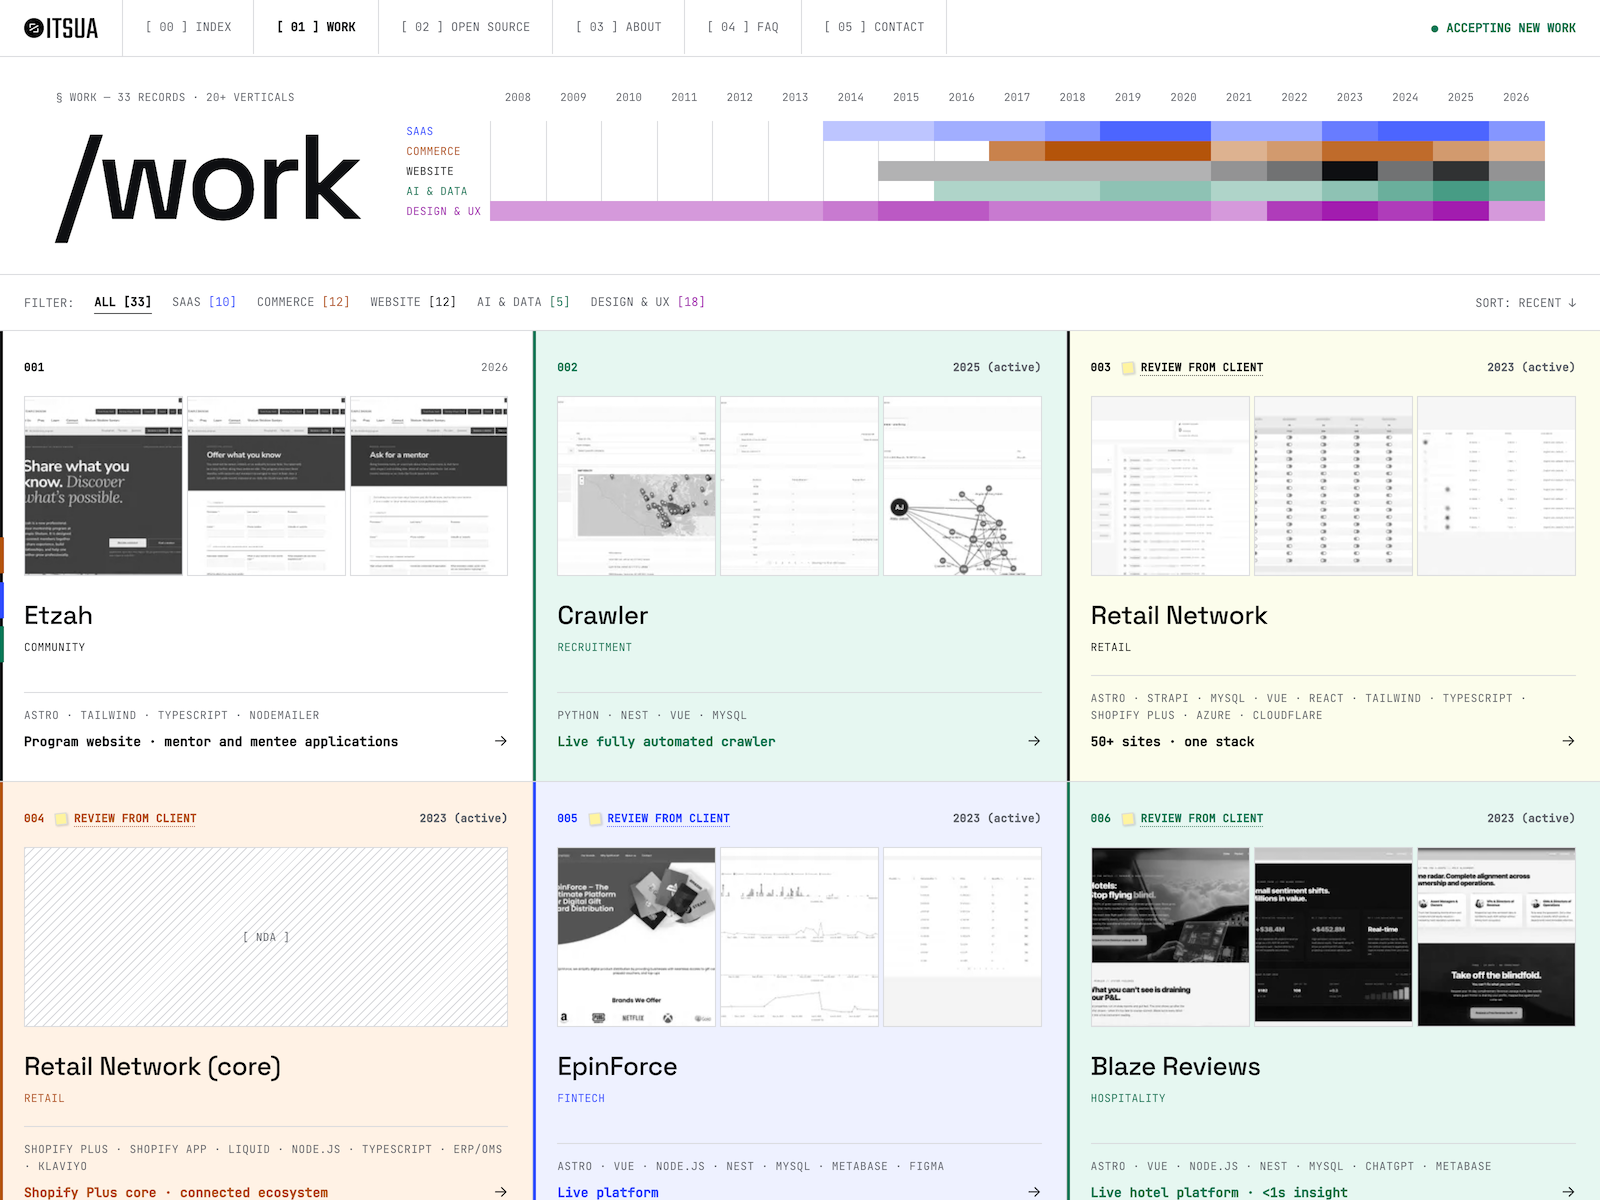This screenshot has height=1200, width=1600.
Task: Filter by AI & DATA [5]
Action: click(x=523, y=302)
